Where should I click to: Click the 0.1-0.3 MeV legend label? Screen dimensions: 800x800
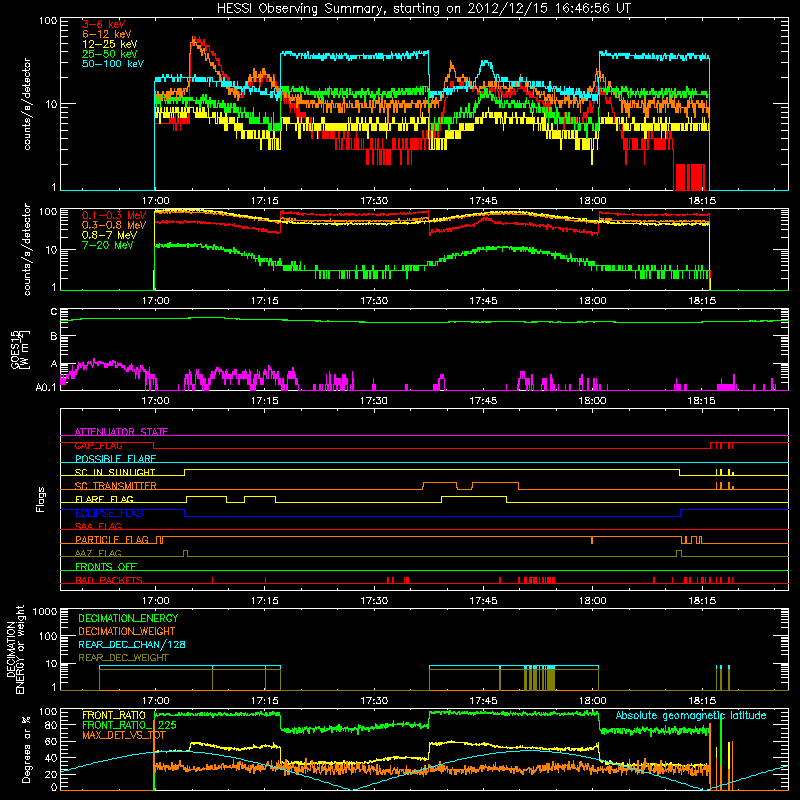click(x=114, y=215)
